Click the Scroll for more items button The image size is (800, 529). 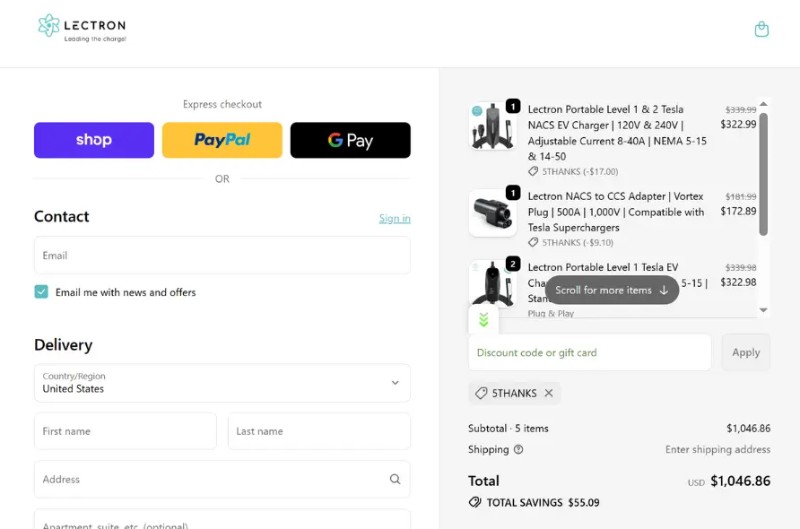pos(612,290)
